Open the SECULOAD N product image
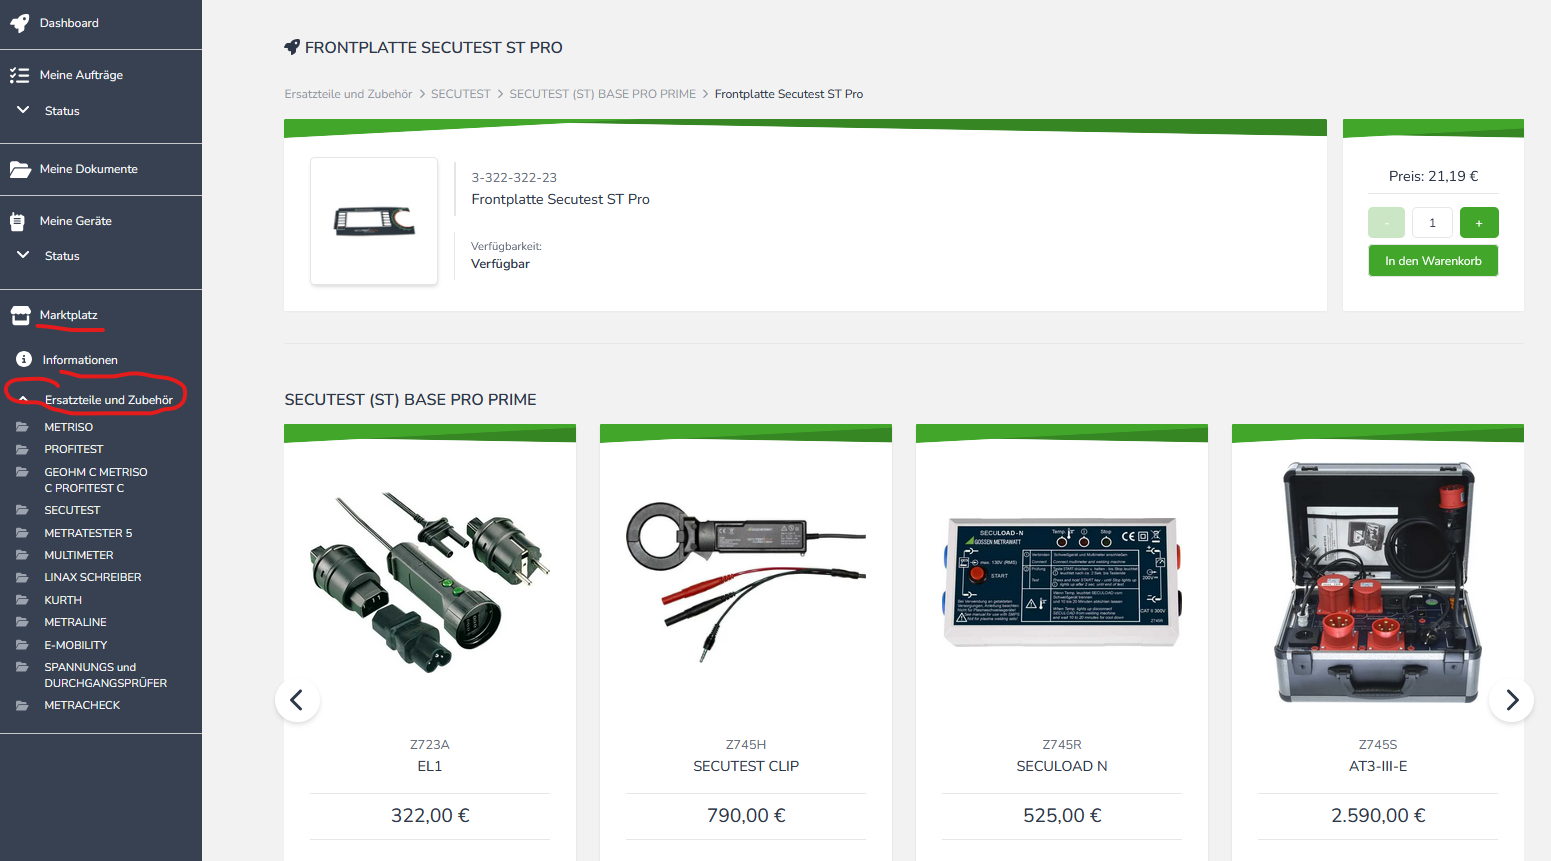This screenshot has width=1551, height=861. click(x=1062, y=582)
